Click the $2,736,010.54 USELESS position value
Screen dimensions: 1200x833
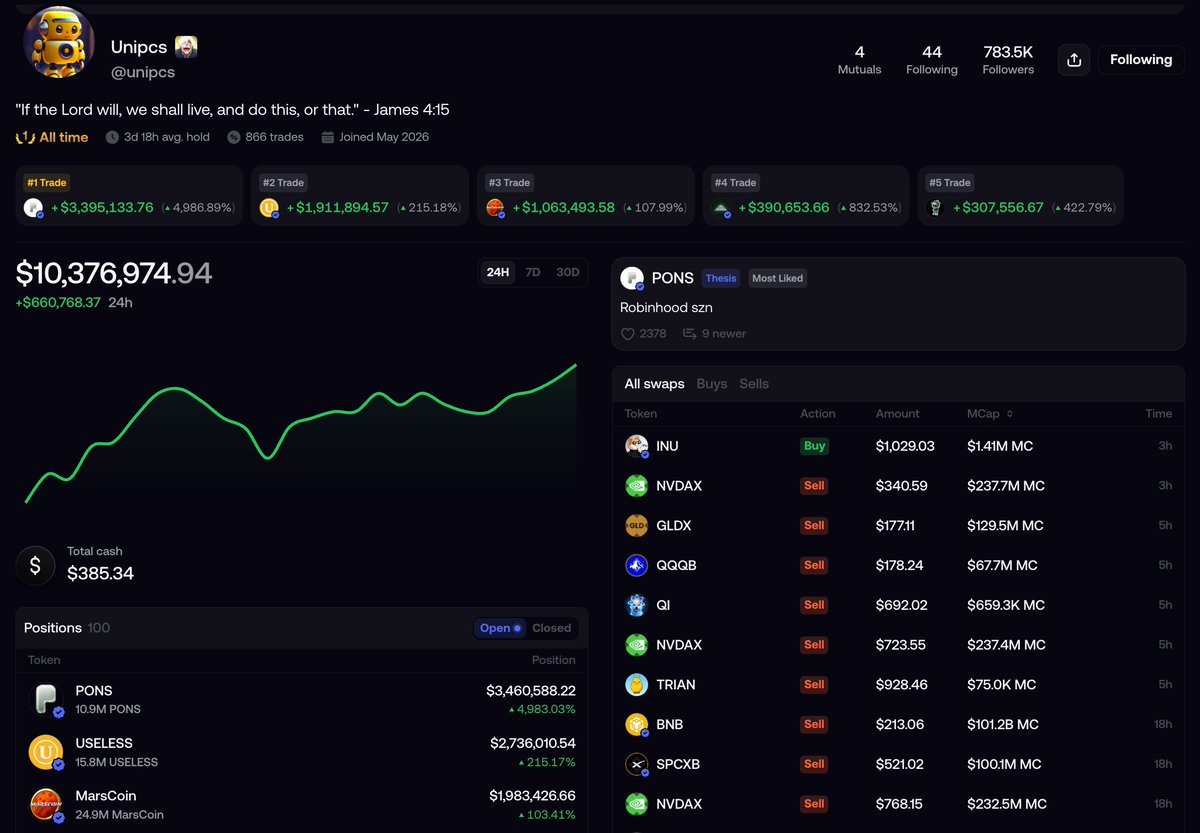pyautogui.click(x=531, y=743)
